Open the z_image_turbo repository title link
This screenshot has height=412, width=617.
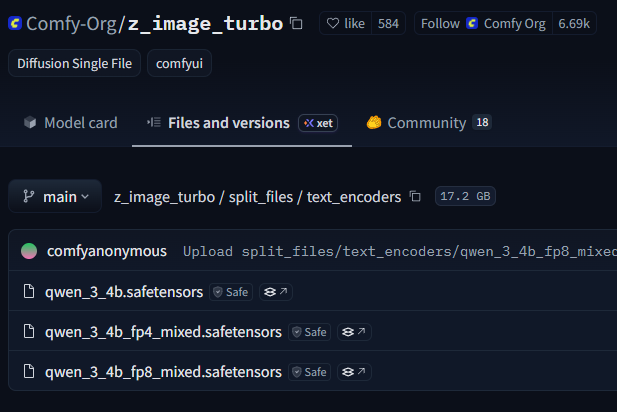[205, 24]
